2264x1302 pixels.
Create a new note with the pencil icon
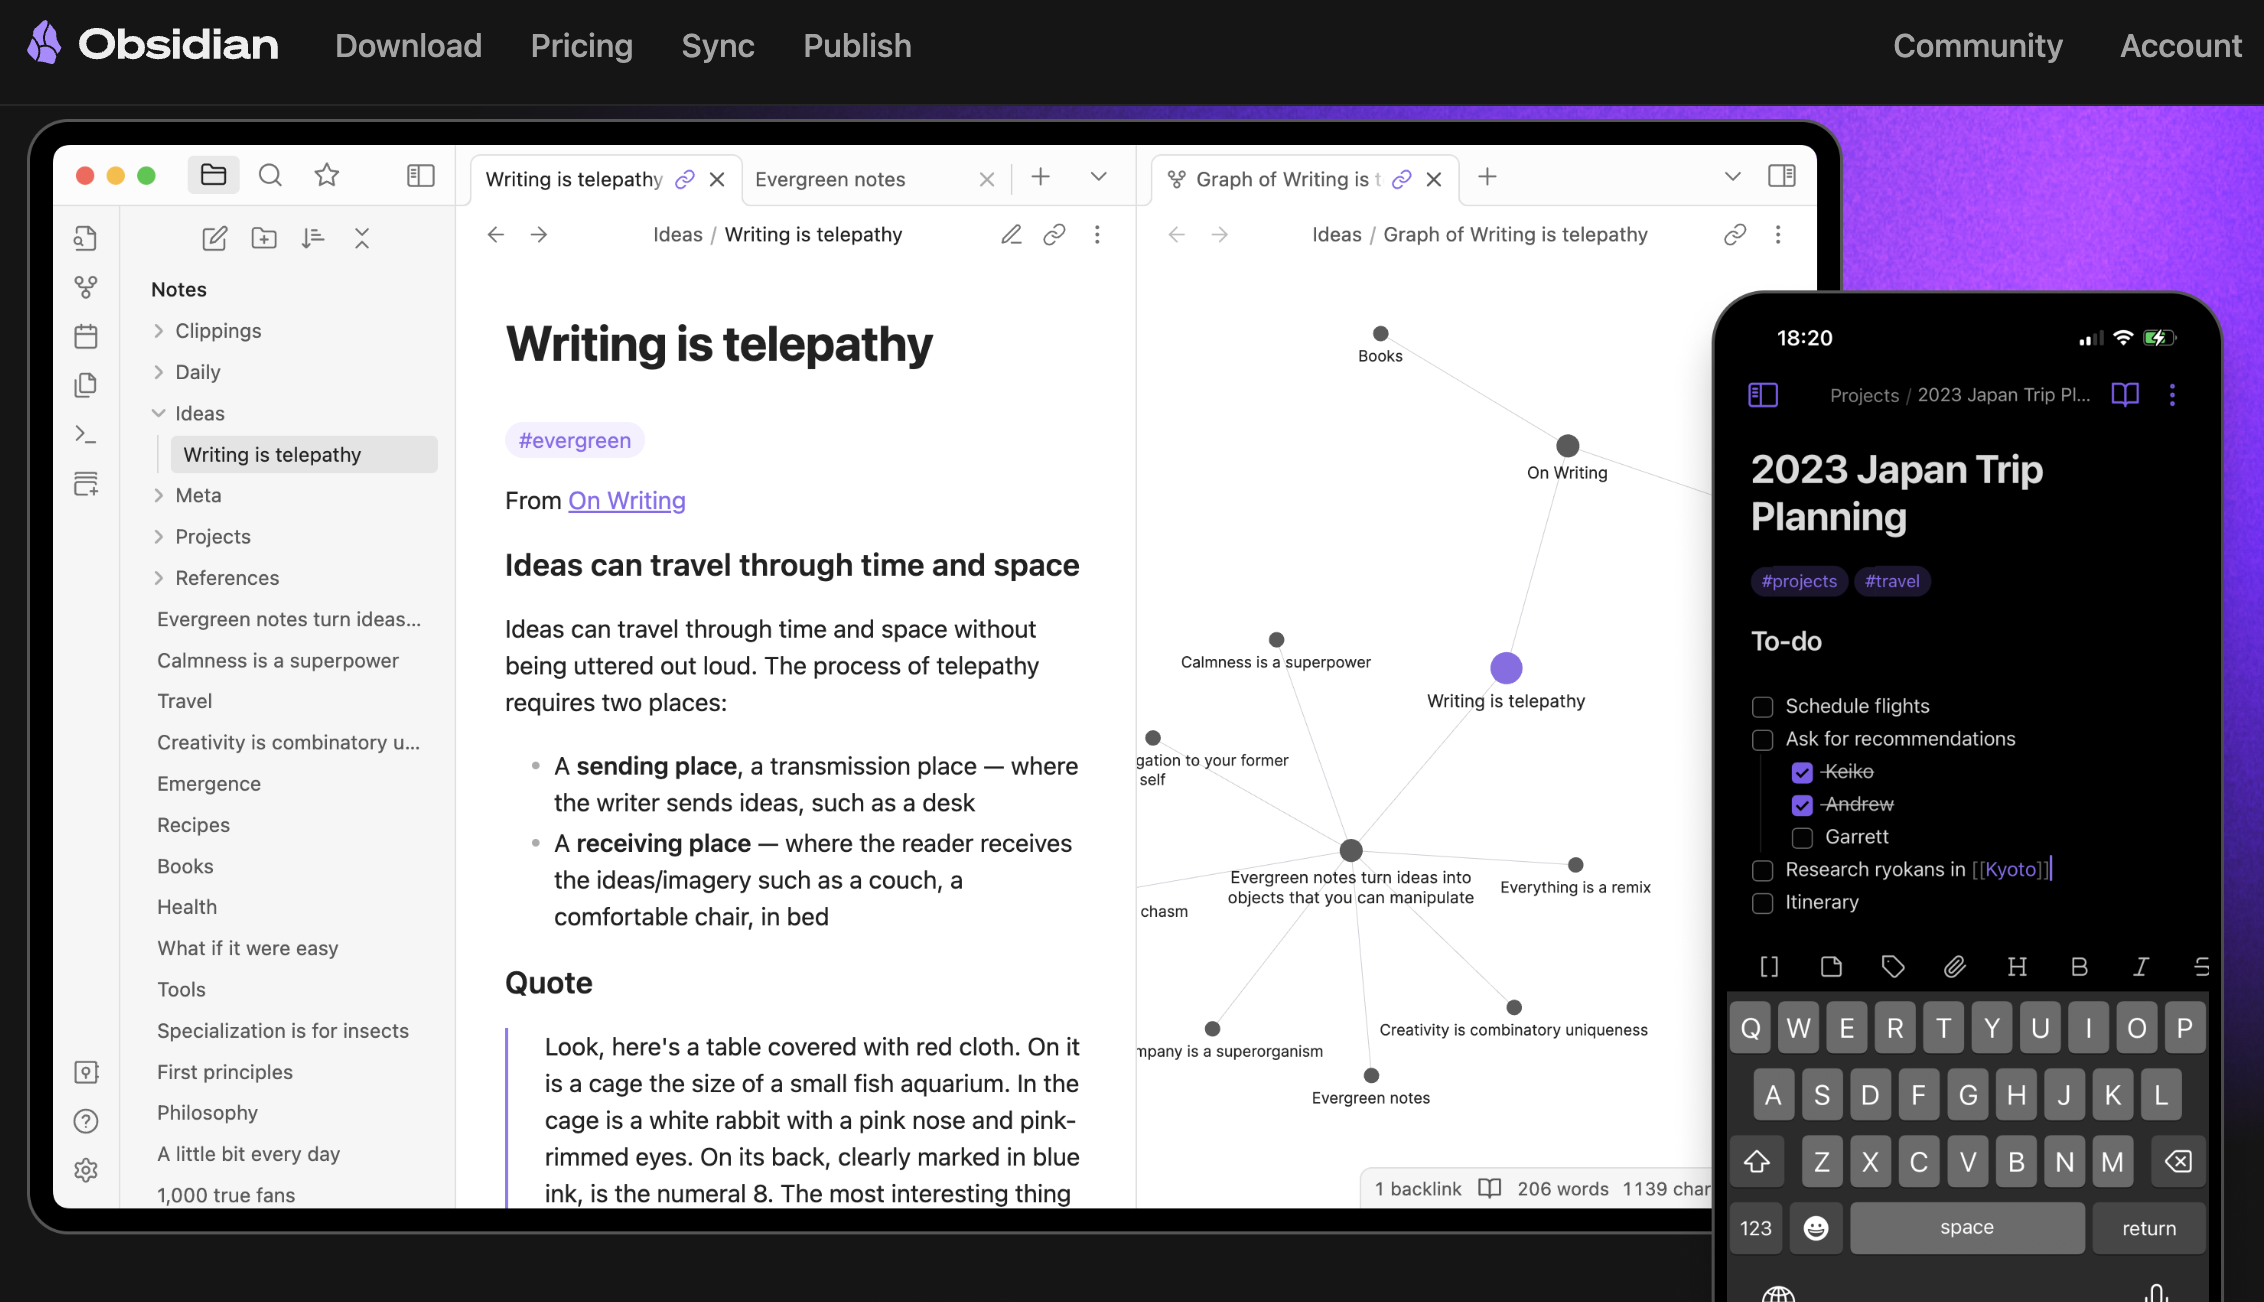[214, 238]
